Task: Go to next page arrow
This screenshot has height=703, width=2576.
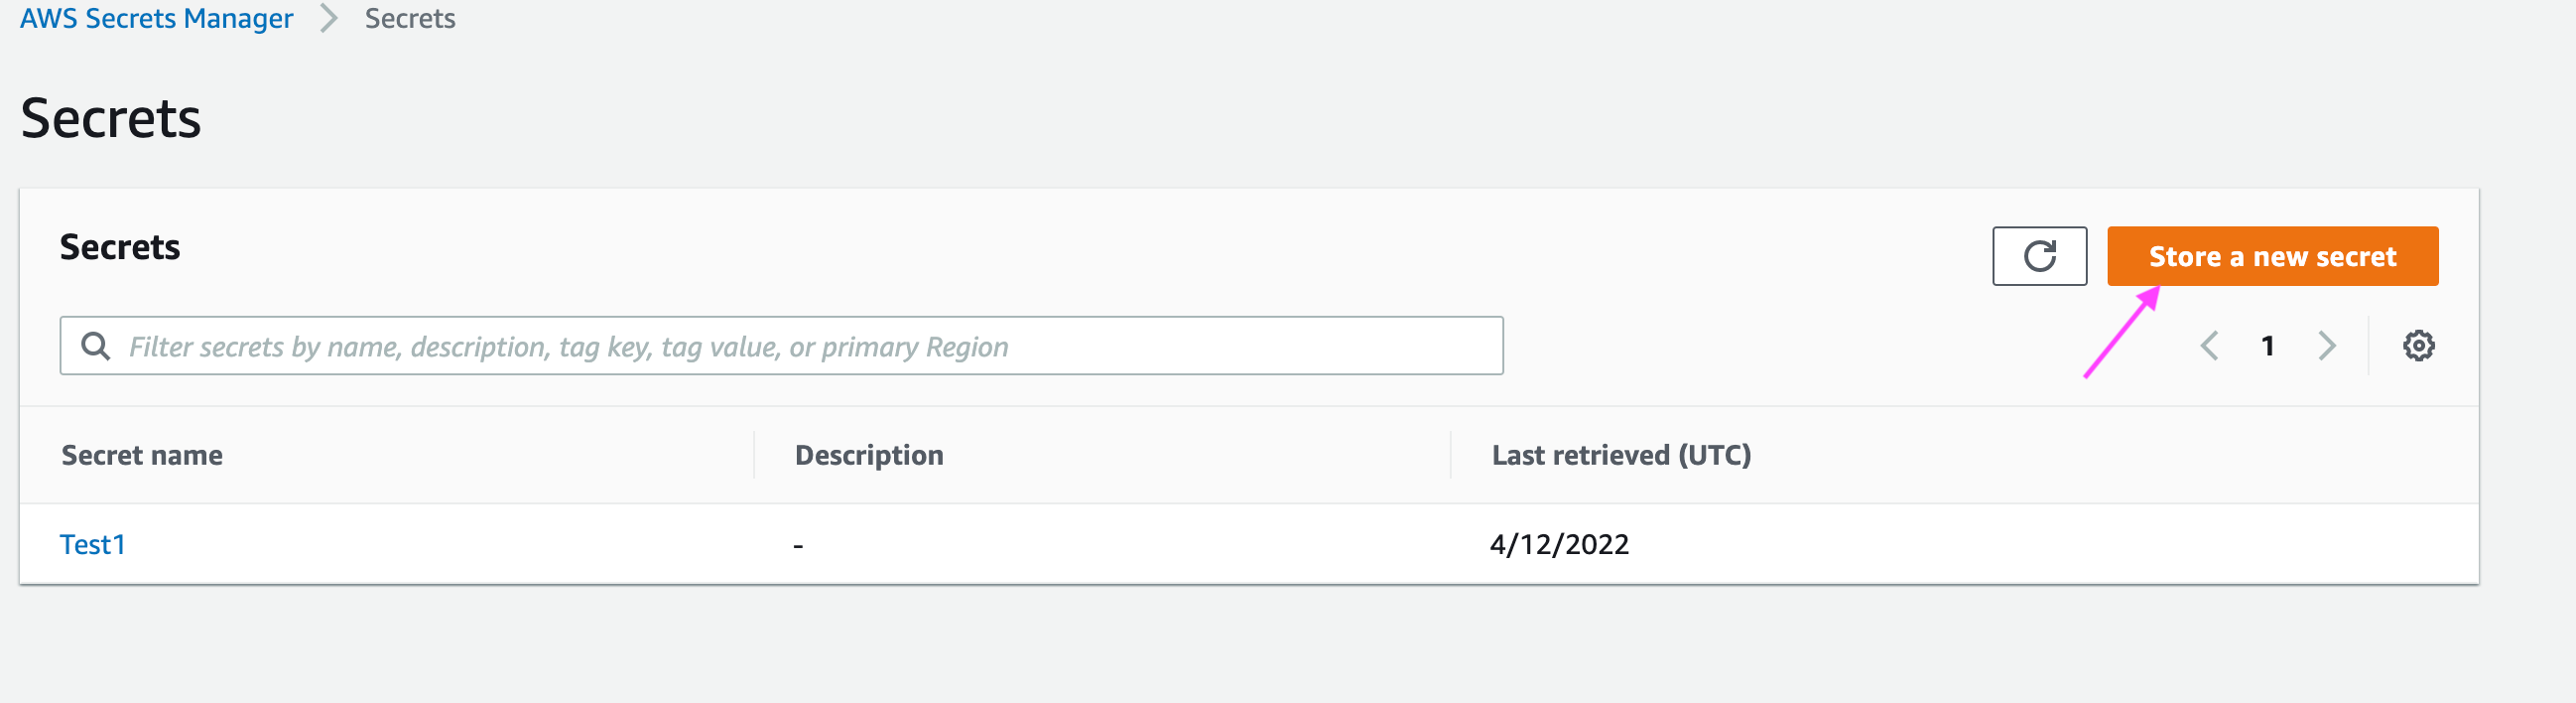Action: click(x=2326, y=346)
